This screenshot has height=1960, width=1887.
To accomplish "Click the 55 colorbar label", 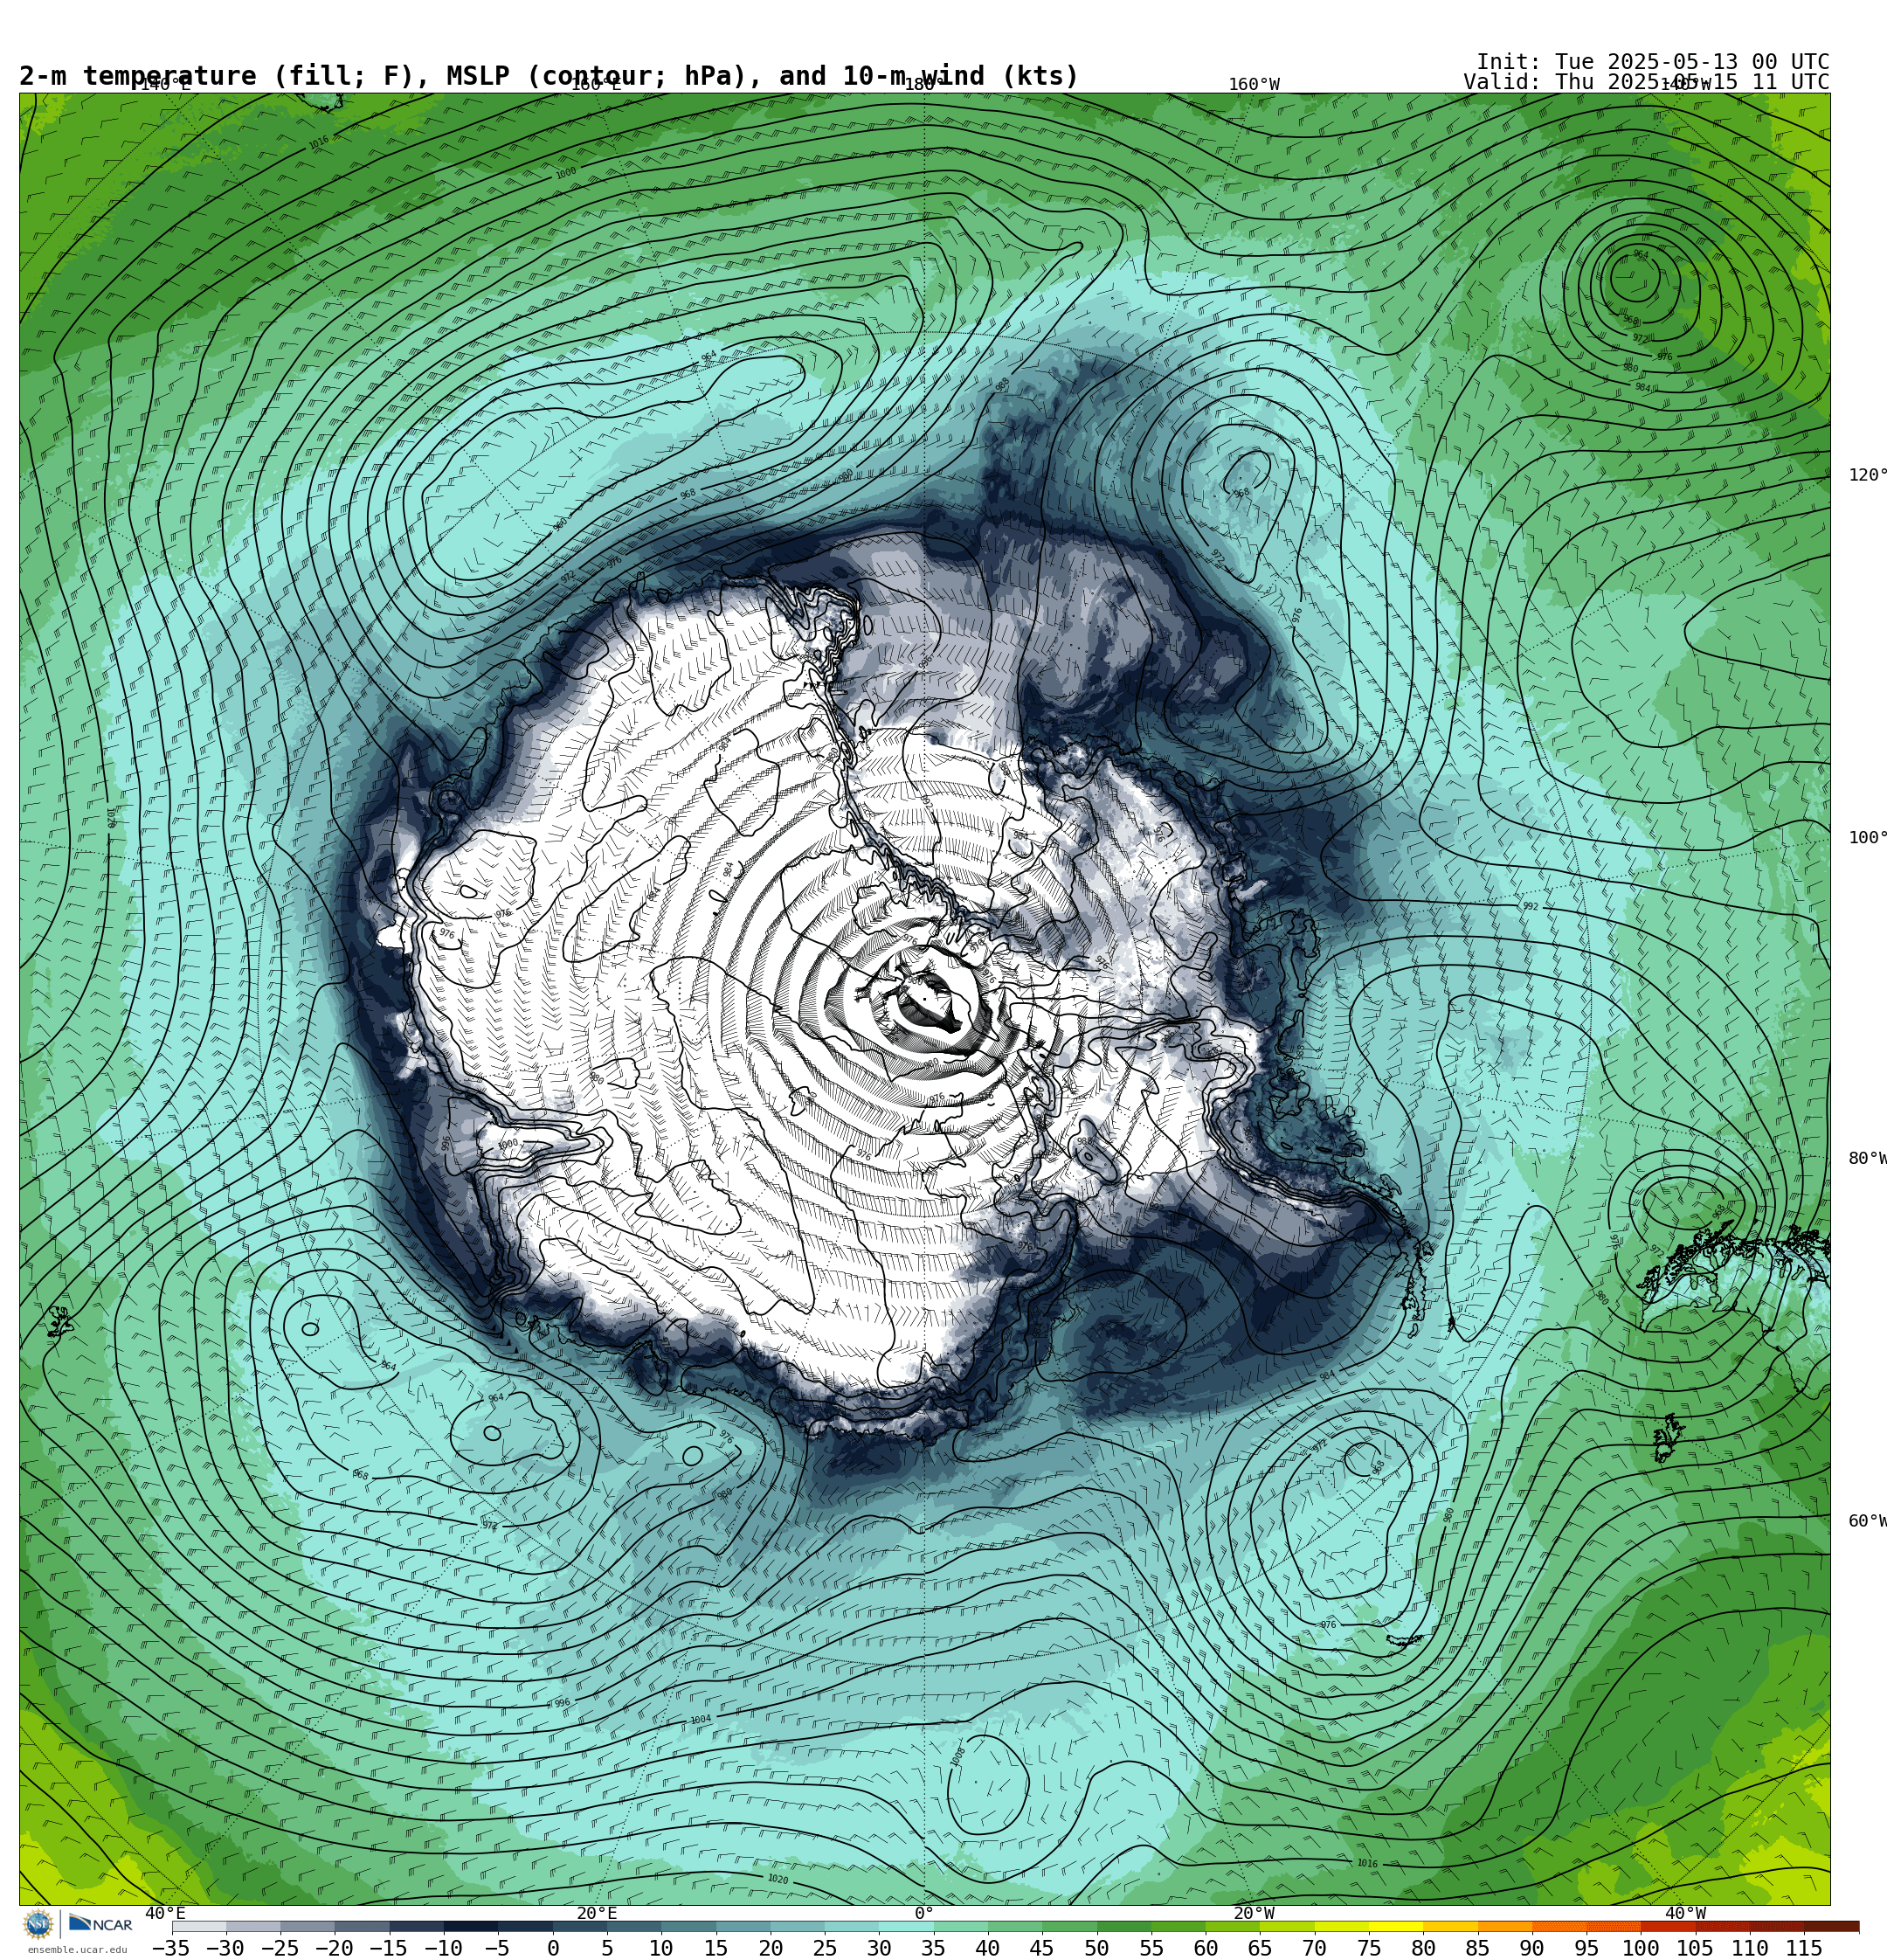I will 1151,1948.
